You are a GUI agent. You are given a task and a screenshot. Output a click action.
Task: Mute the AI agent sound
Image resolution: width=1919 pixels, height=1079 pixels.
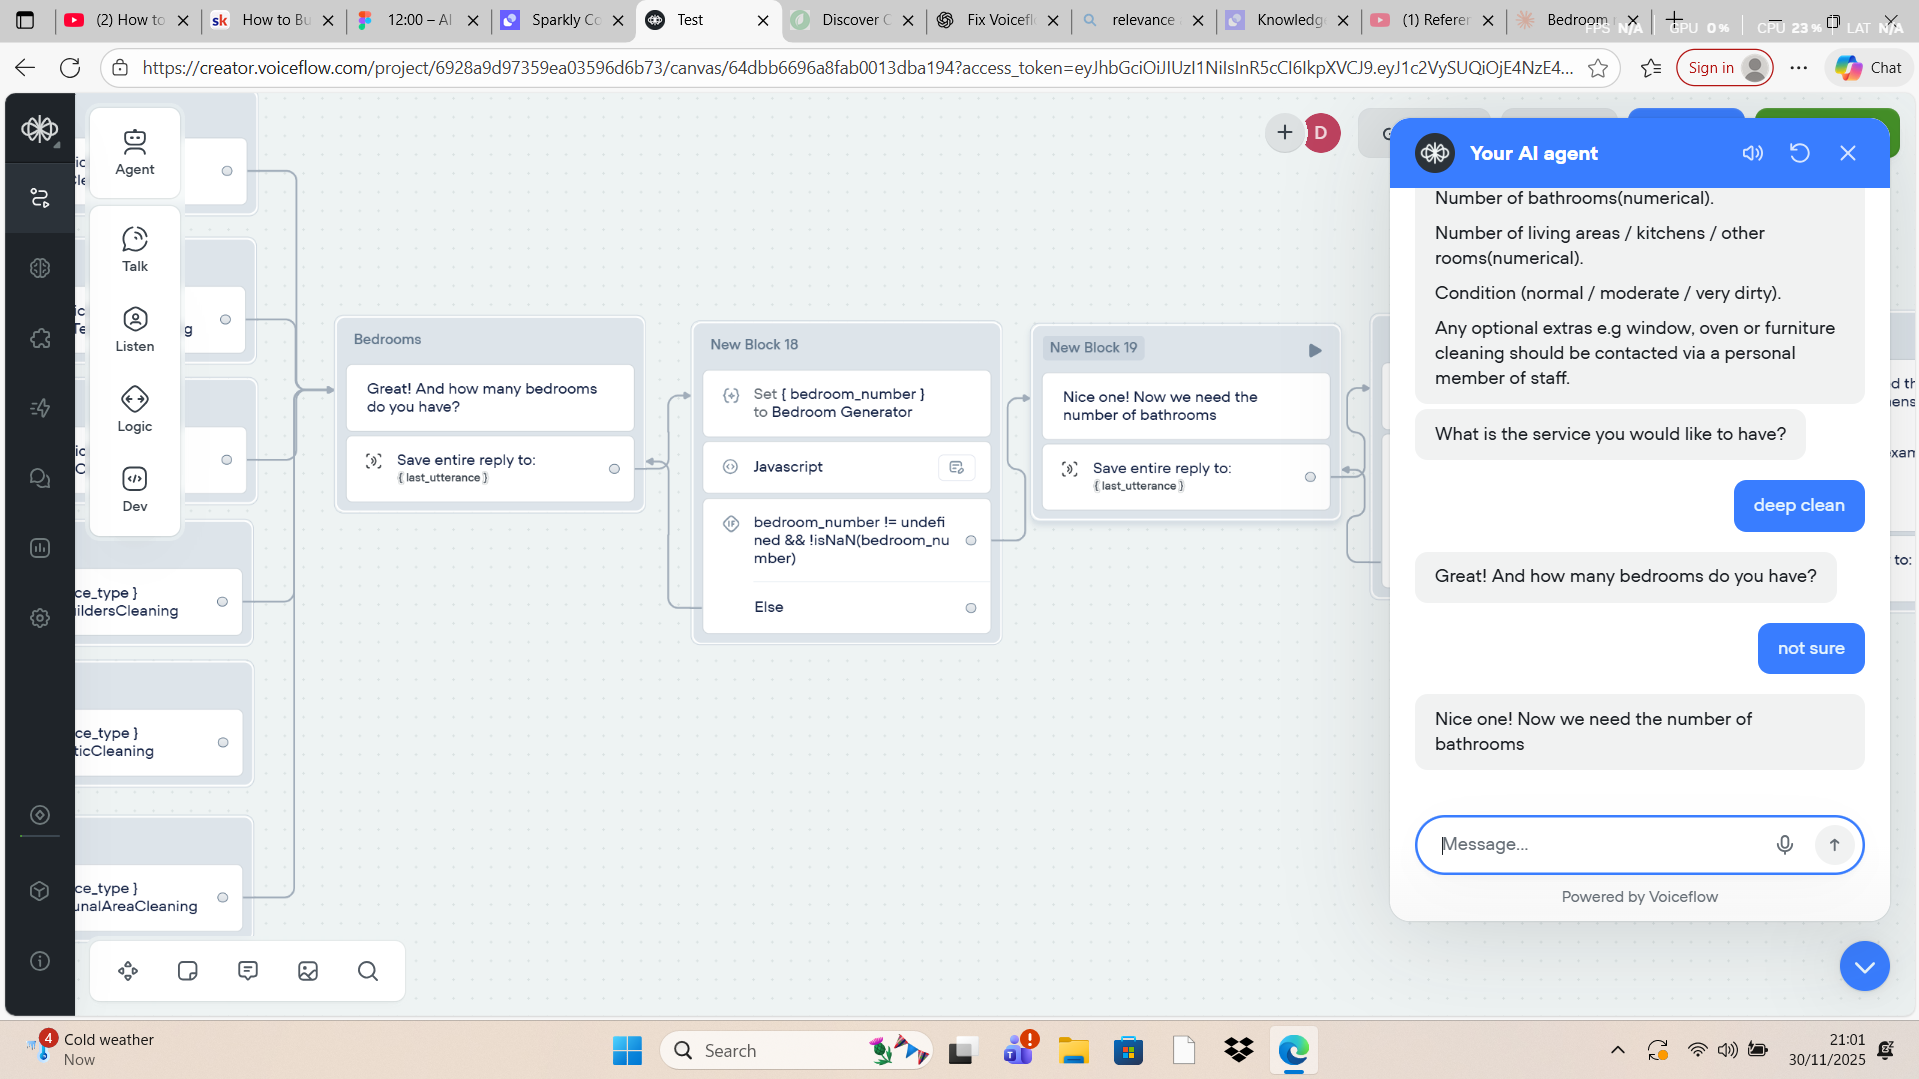pos(1753,153)
